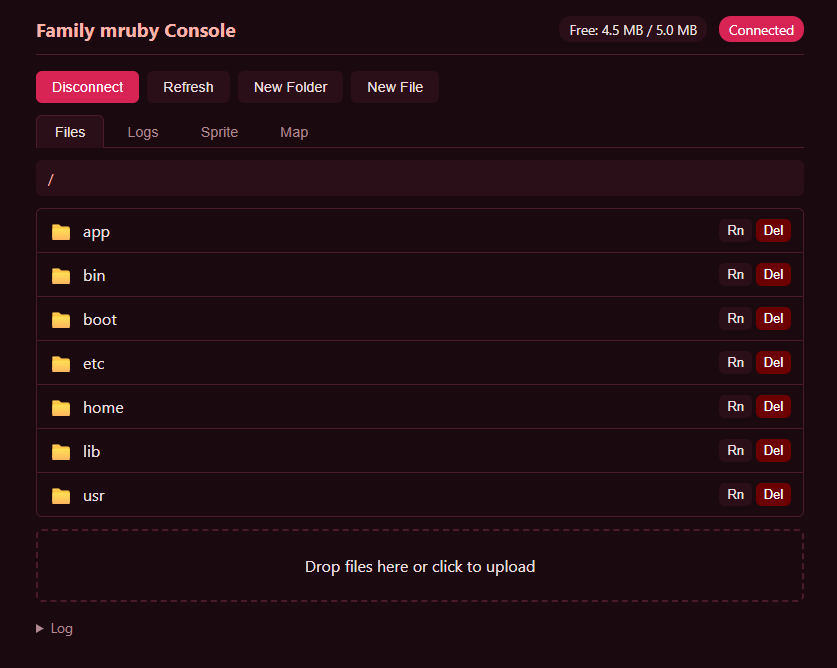Delete the home folder
Viewport: 837px width, 668px height.
(773, 407)
